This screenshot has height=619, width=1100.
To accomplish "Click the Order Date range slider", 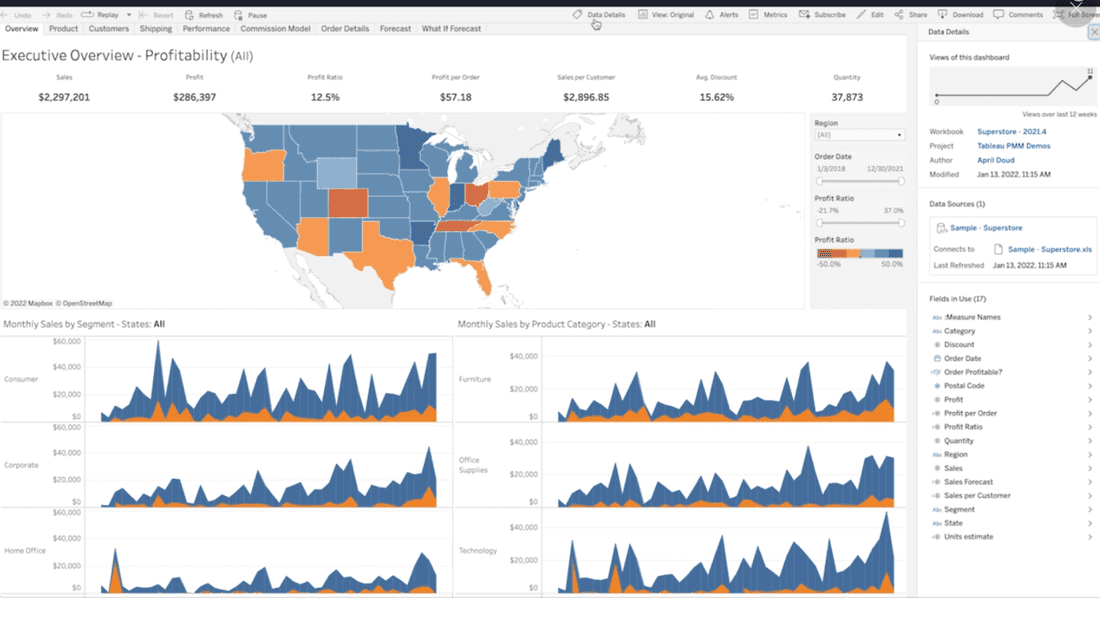I will (x=859, y=181).
